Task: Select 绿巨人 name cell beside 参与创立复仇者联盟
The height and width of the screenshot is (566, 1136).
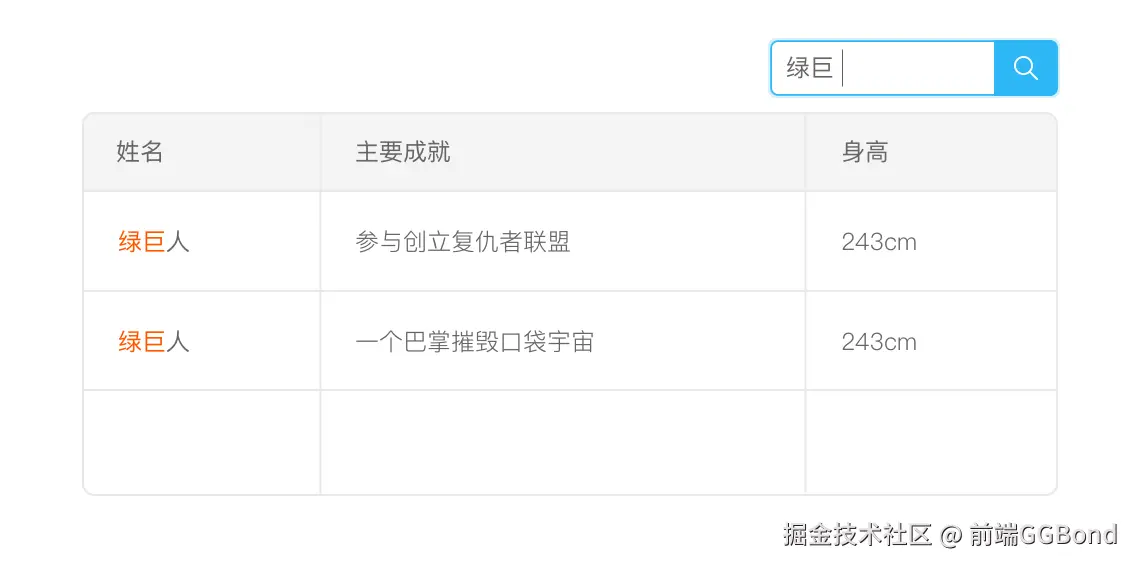Action: 202,241
